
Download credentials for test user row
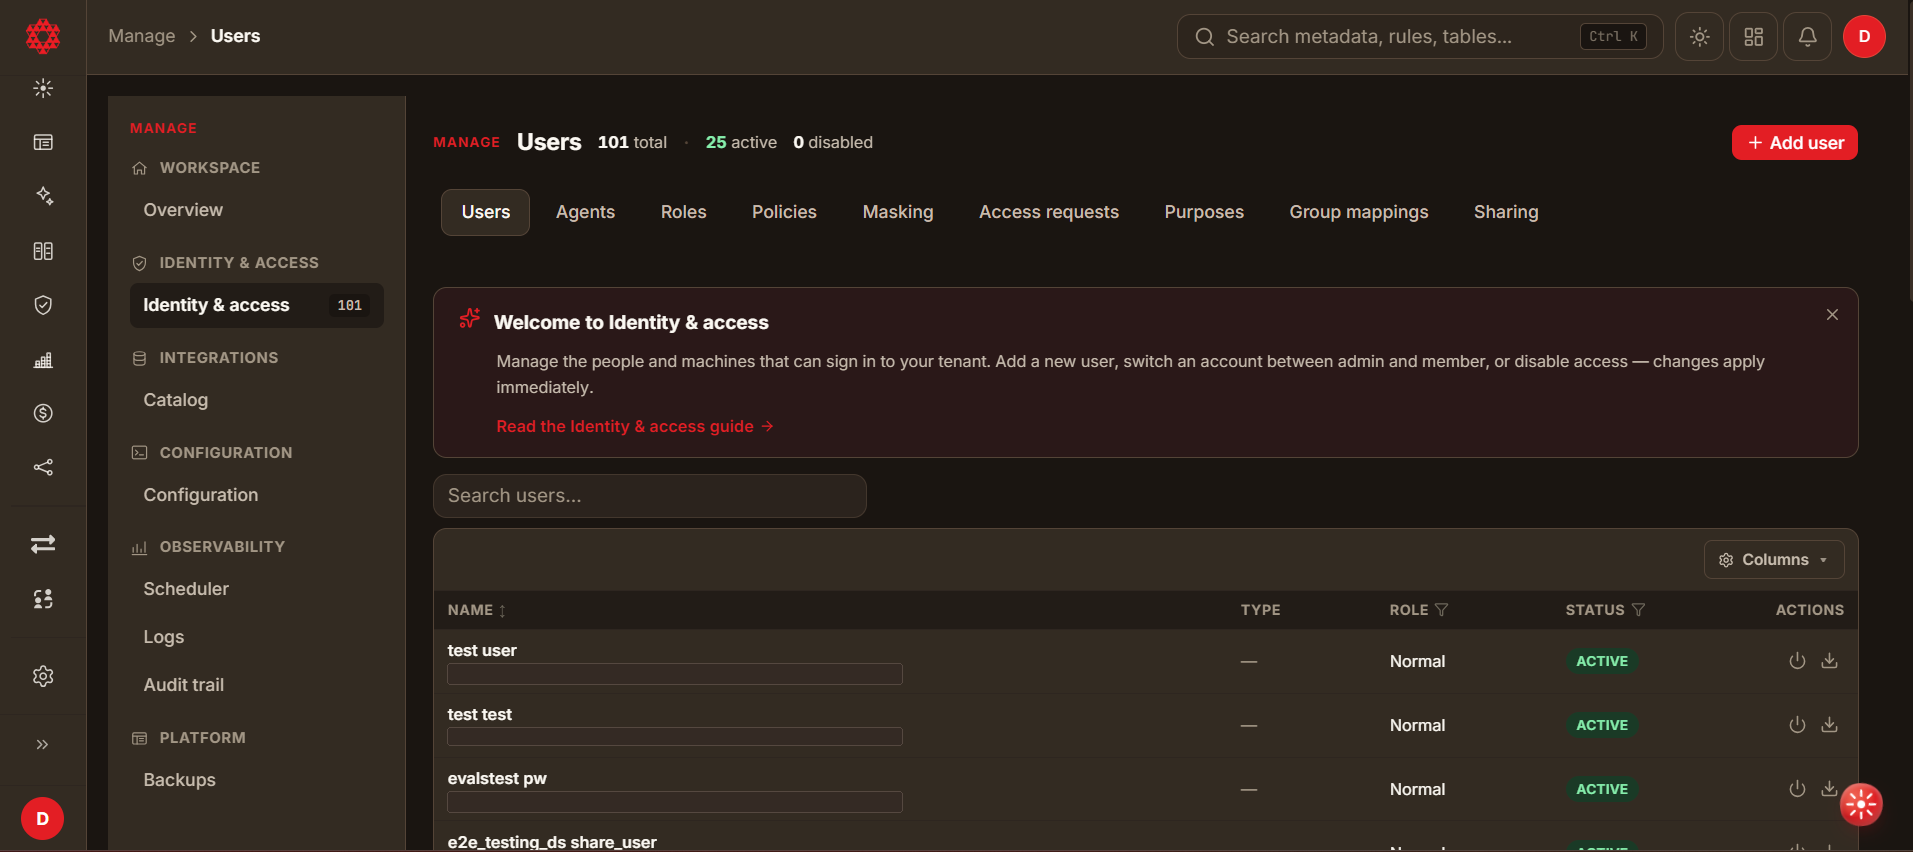coord(1829,661)
